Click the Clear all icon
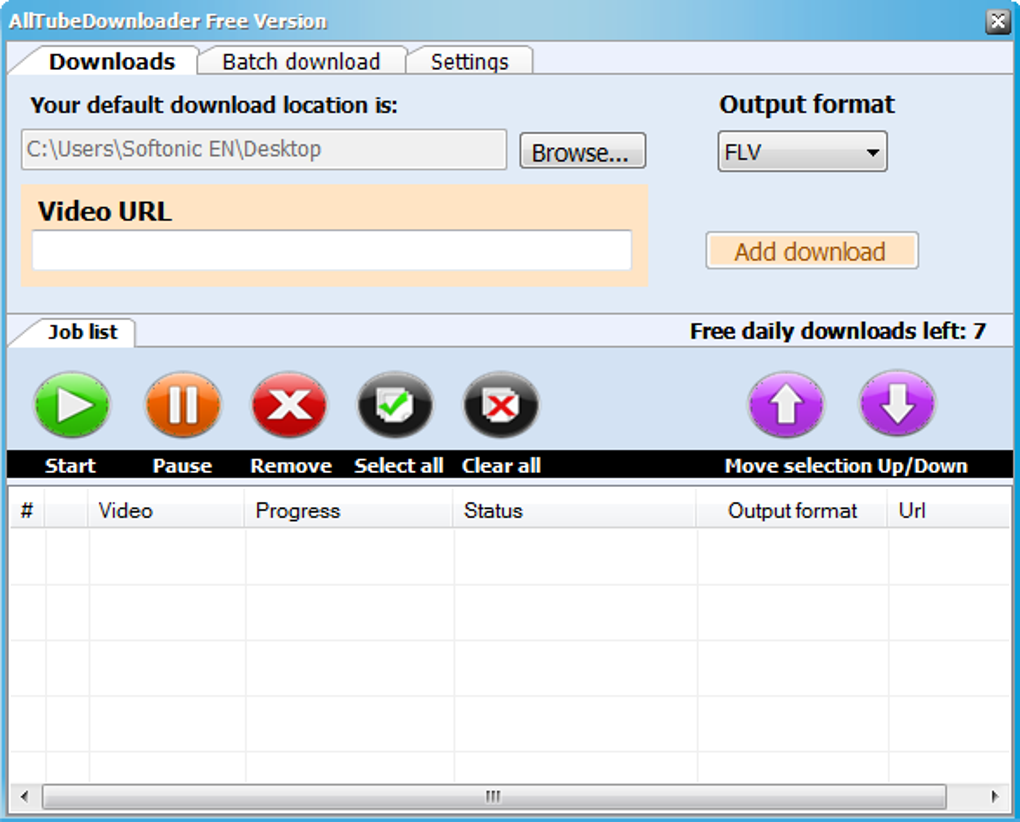 pos(501,404)
